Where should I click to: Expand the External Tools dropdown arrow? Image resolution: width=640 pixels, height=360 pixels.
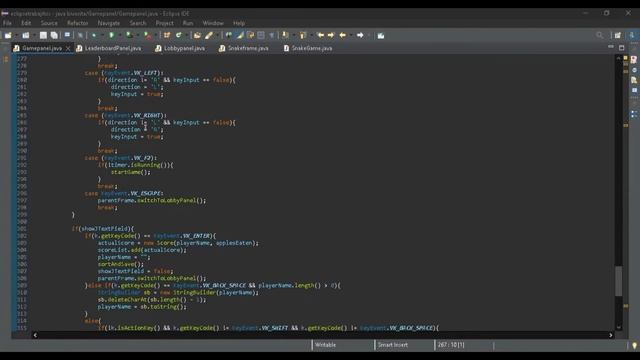point(156,36)
